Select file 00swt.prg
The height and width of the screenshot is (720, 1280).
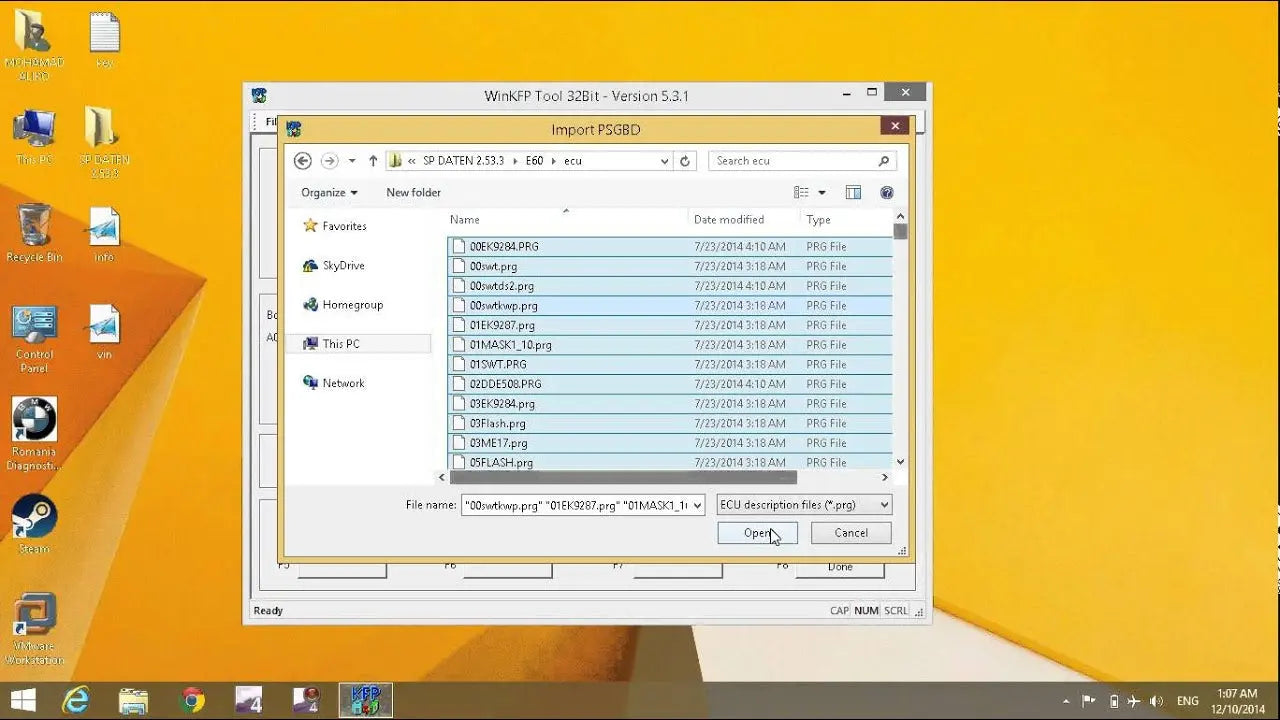tap(670, 266)
